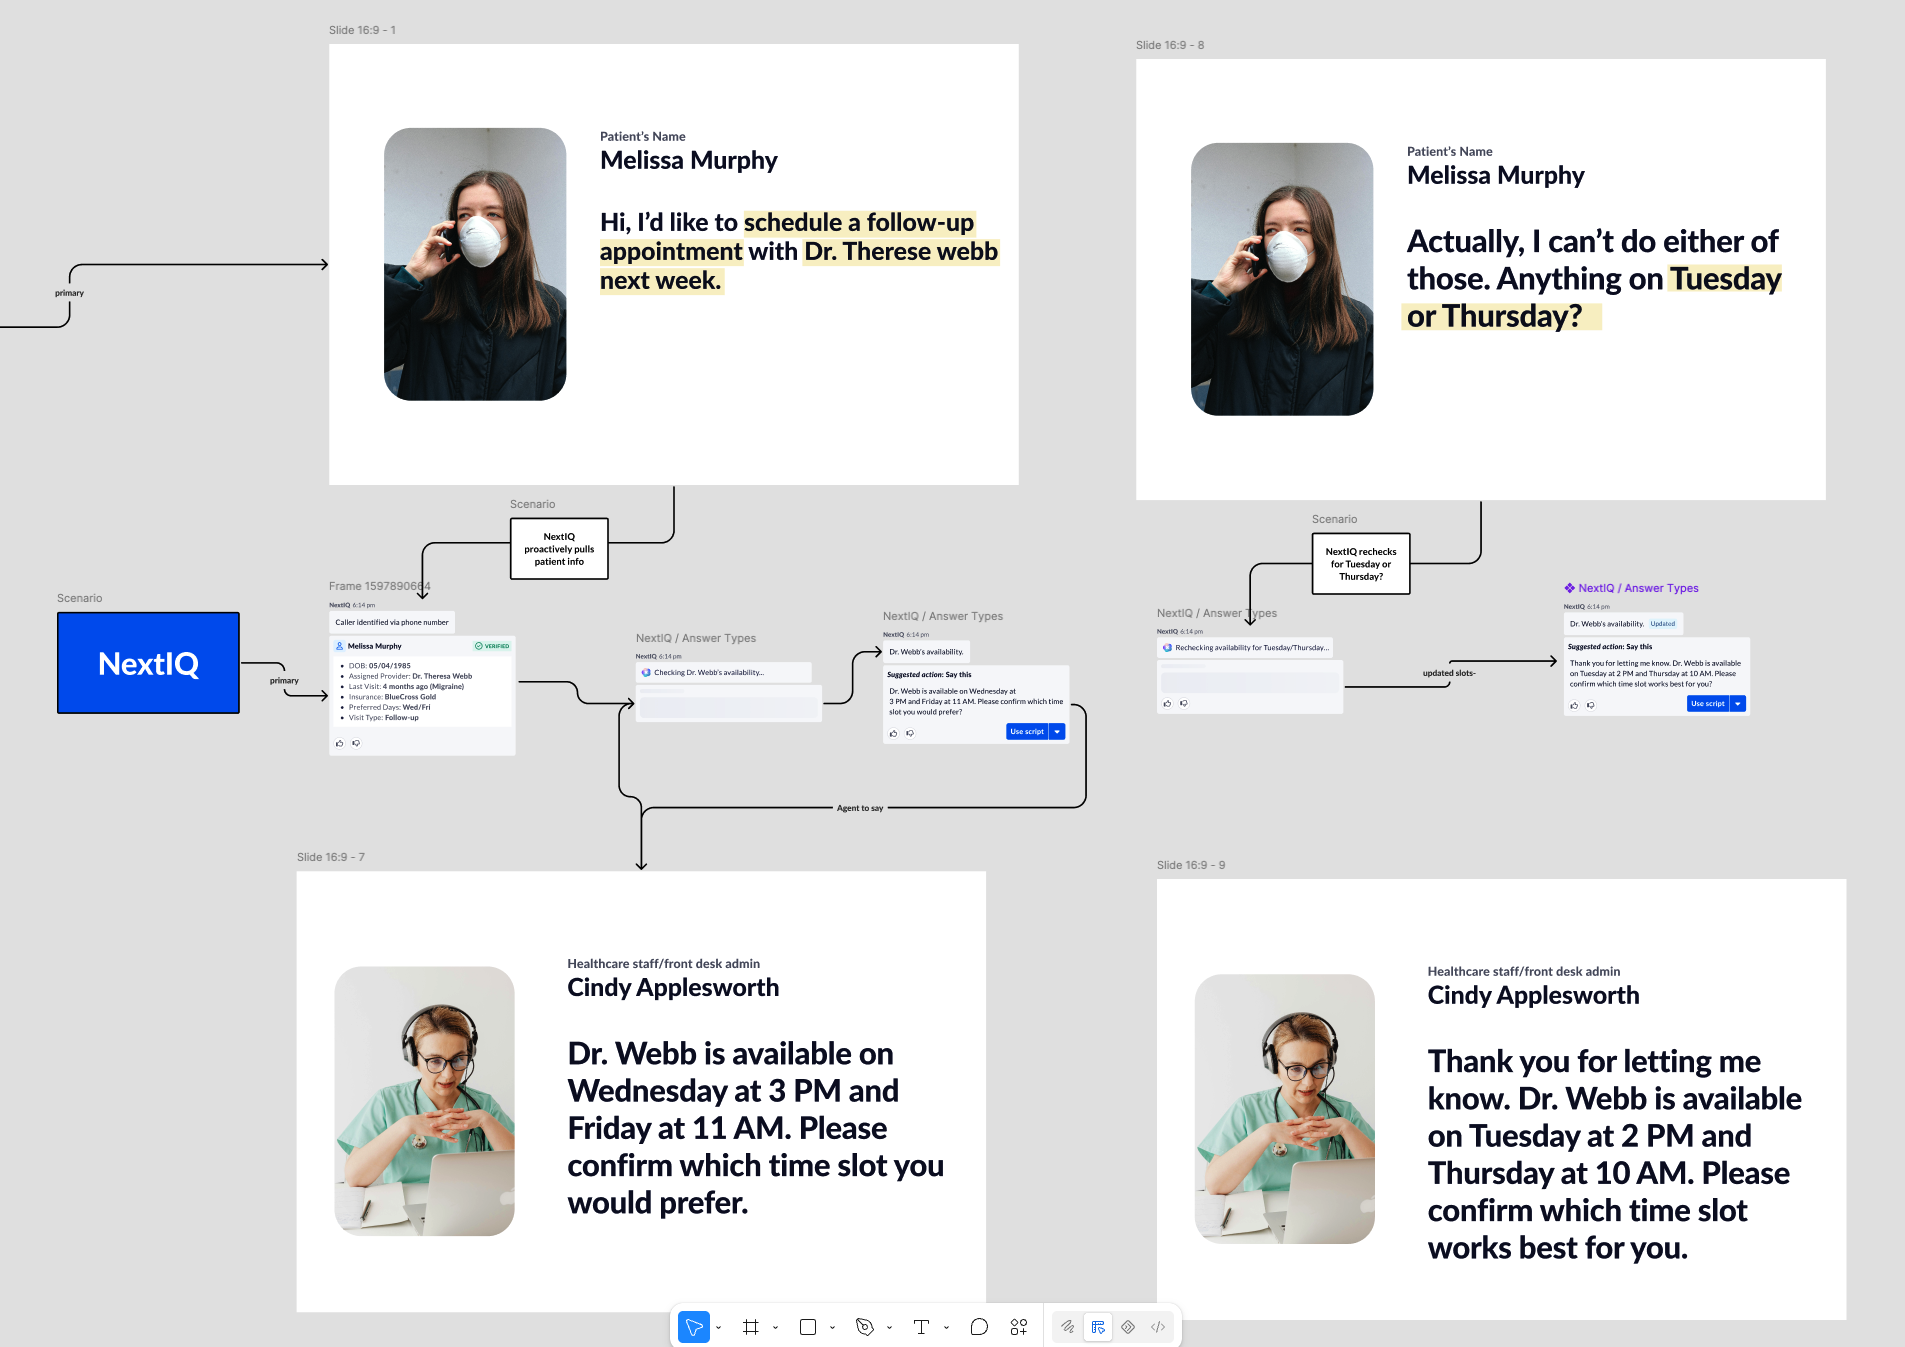This screenshot has height=1347, width=1905.
Task: Thumbs down the Wednesday/Friday suggestion card
Action: click(910, 733)
